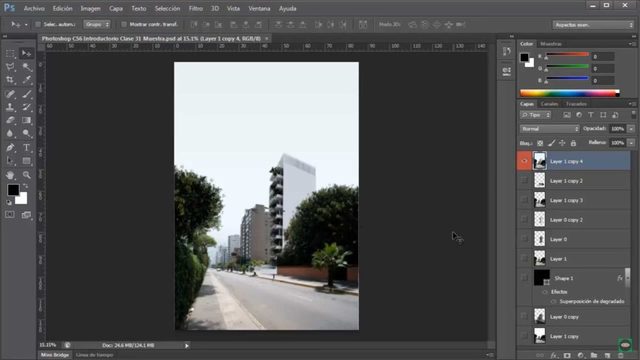Add a layer style fx button
640x360 pixels.
(554, 356)
